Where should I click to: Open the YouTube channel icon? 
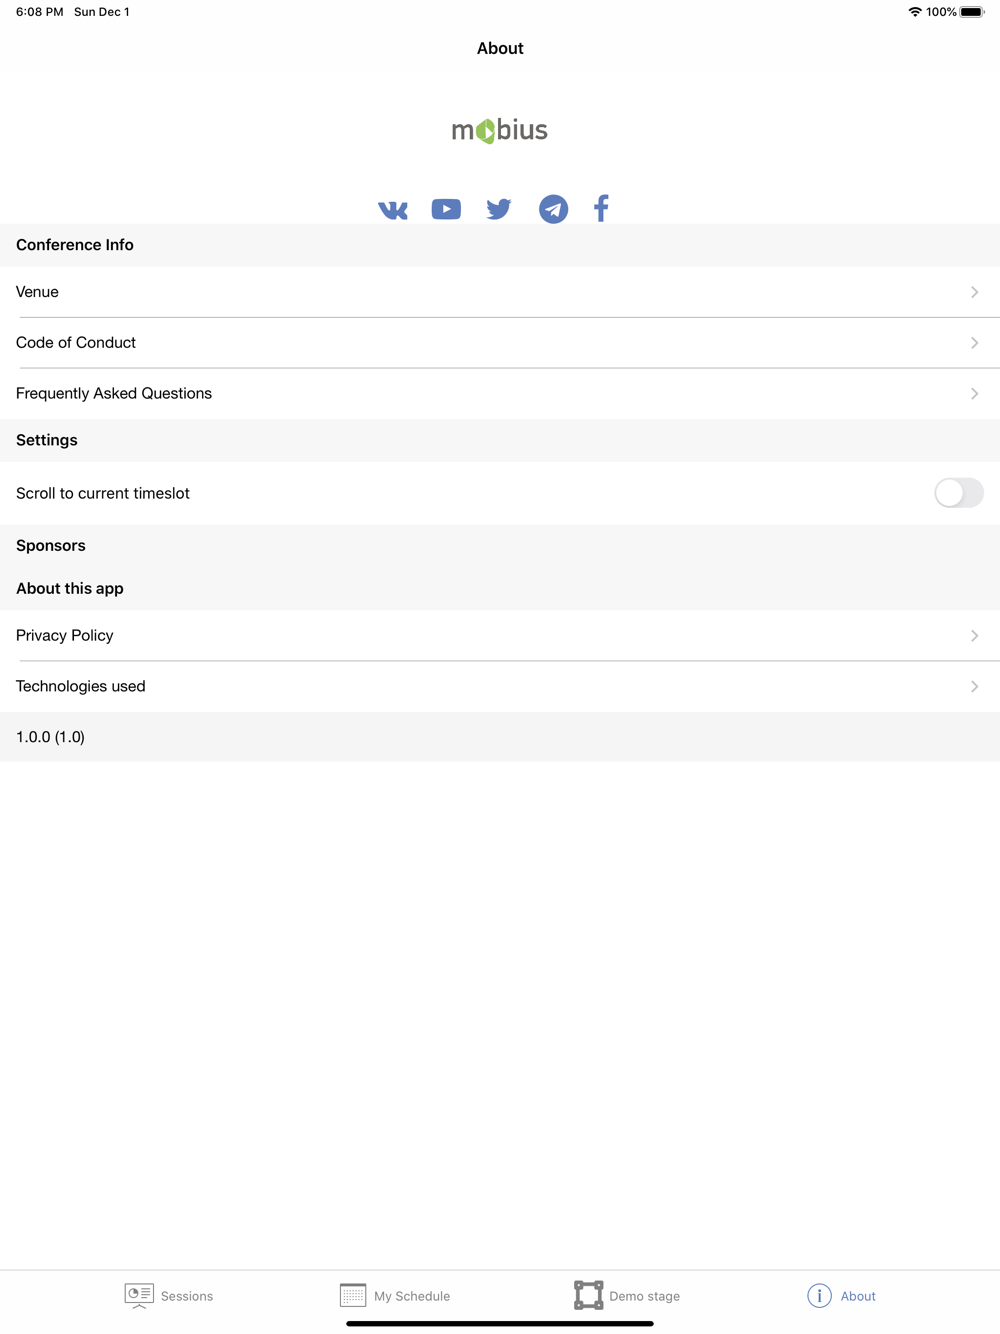point(446,209)
